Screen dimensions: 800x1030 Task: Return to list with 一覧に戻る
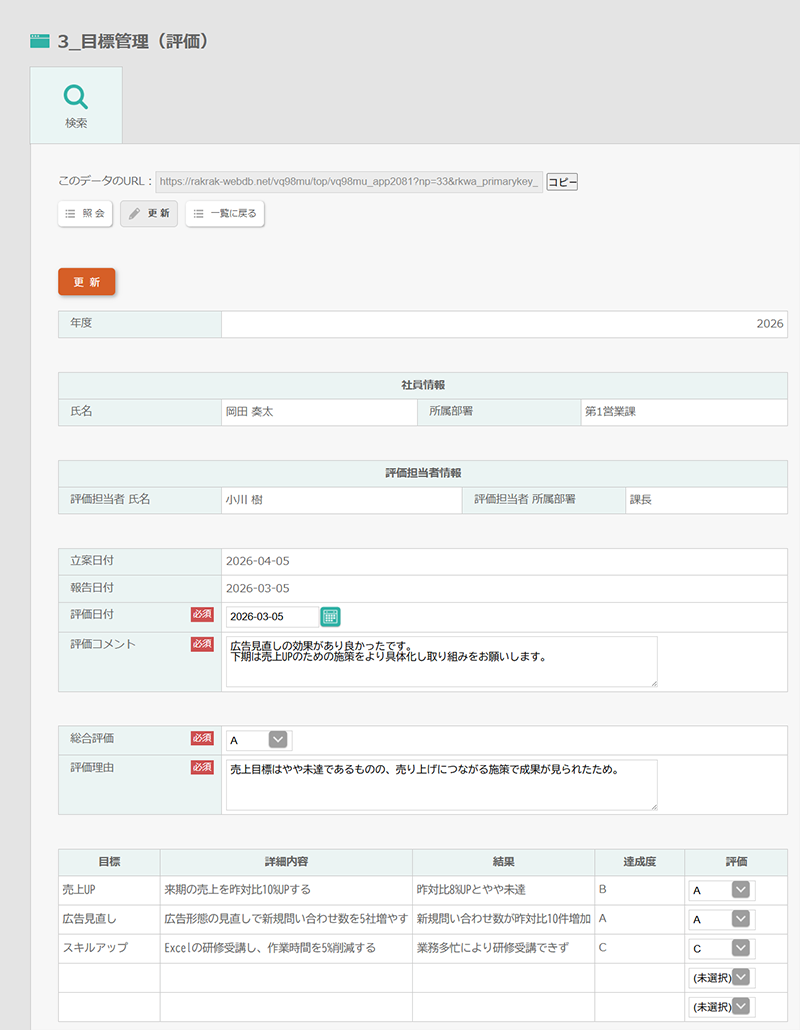[x=225, y=214]
